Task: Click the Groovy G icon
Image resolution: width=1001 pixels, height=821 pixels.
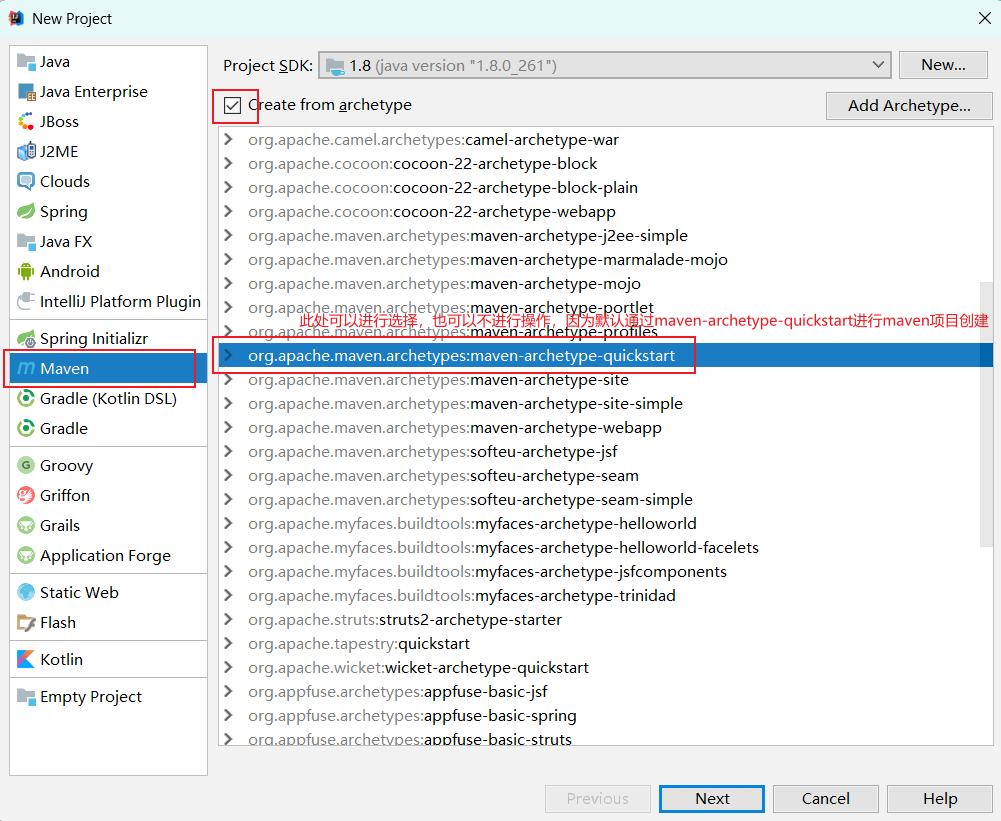Action: 26,466
